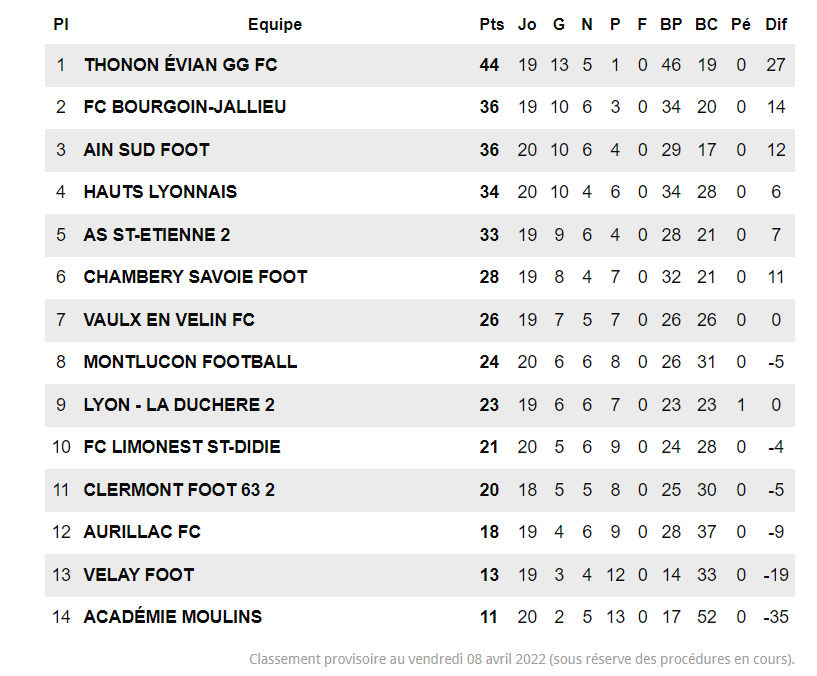This screenshot has width=817, height=676.
Task: Open the FC BOURGOIN-JALLIEU team link
Action: tap(185, 107)
